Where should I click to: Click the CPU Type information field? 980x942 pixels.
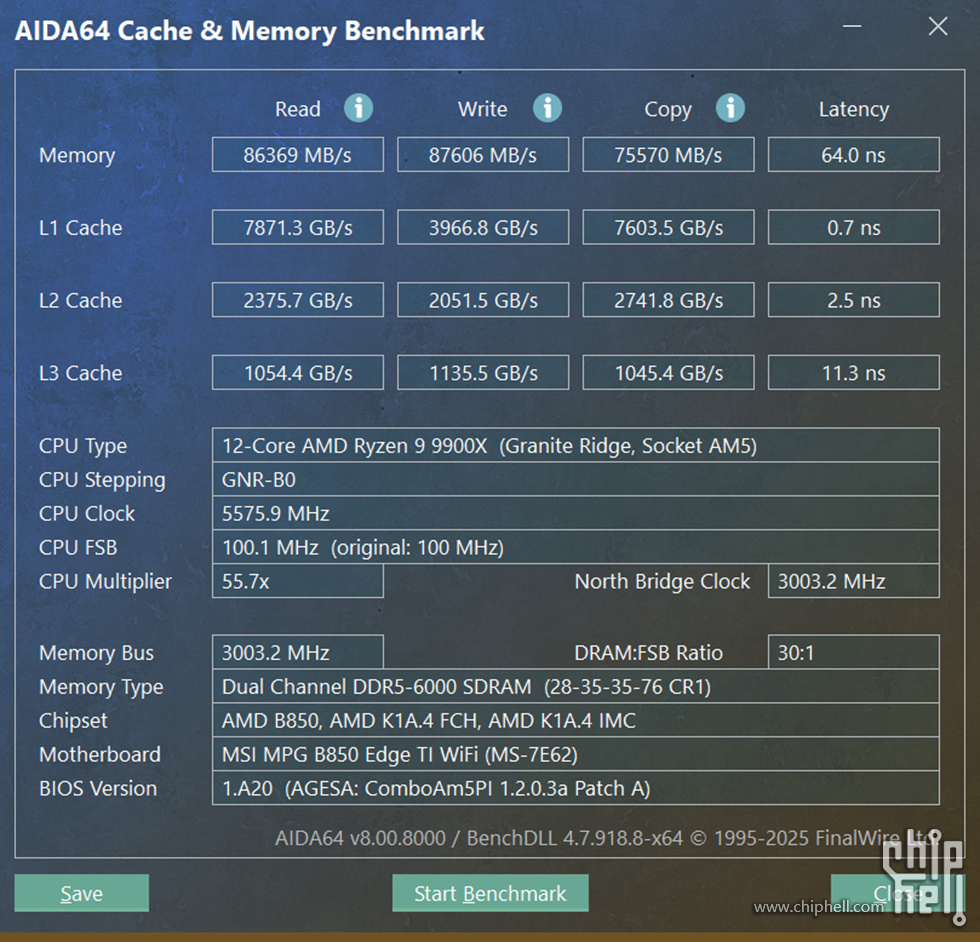(x=575, y=446)
